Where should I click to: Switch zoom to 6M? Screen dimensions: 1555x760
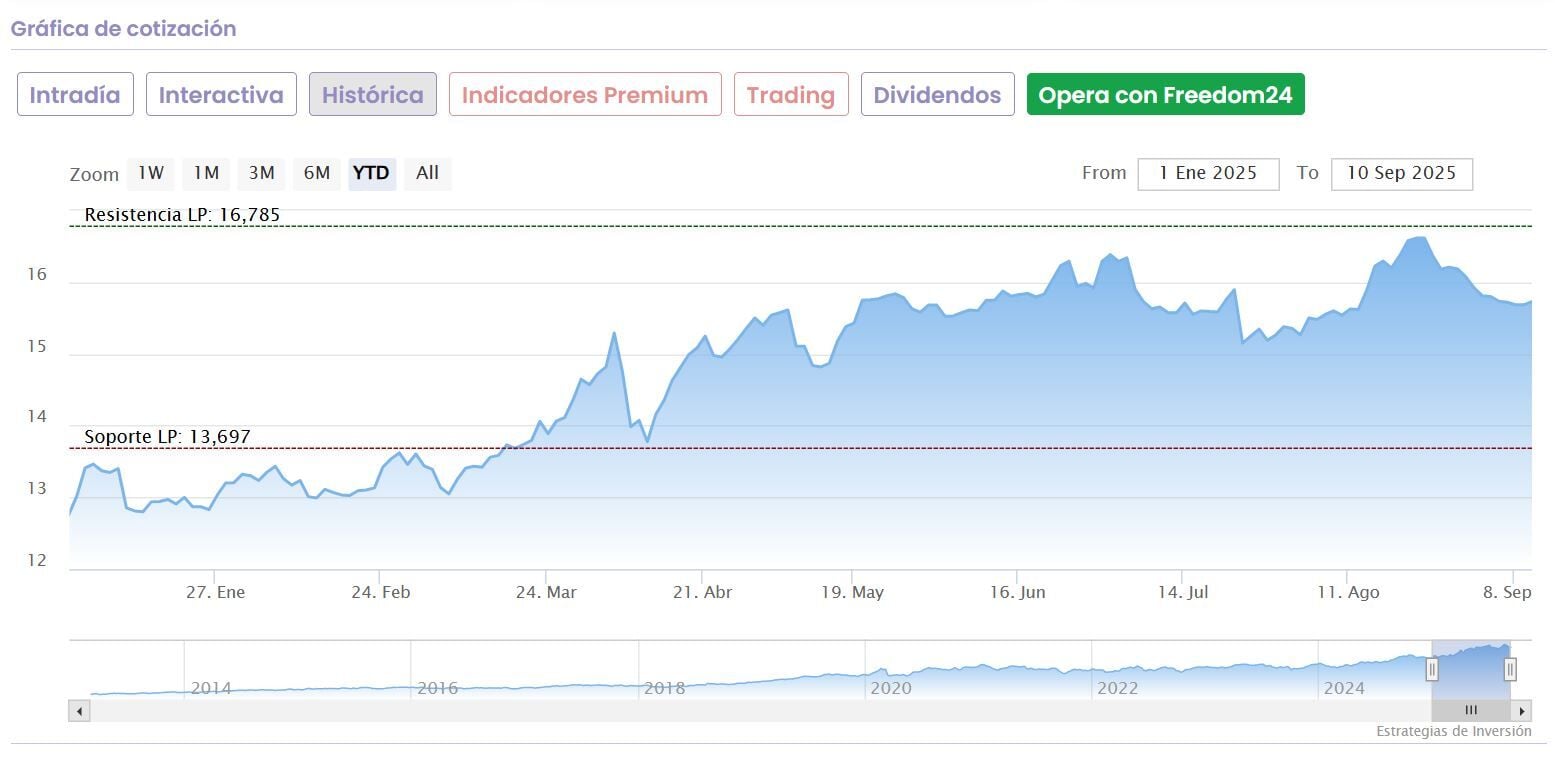coord(317,173)
